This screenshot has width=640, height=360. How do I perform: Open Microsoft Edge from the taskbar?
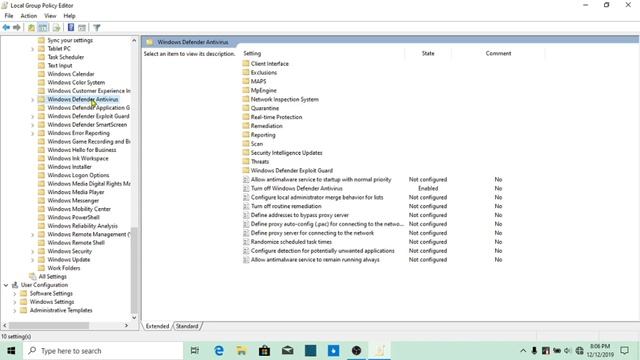point(219,351)
